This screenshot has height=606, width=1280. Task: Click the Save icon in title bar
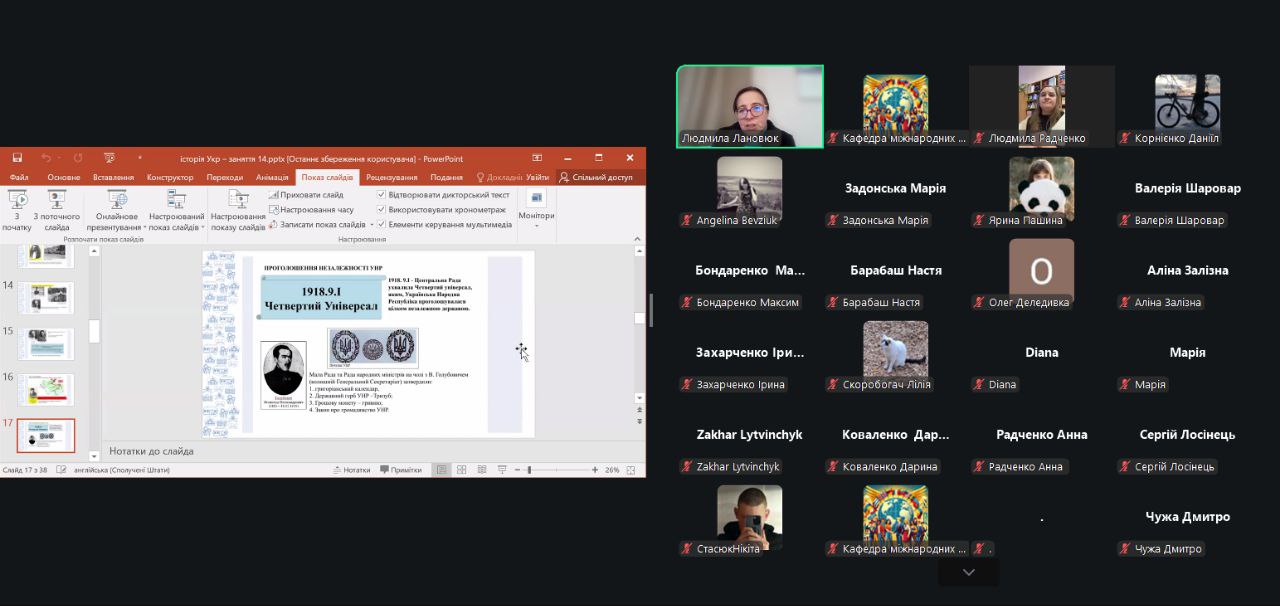(17, 158)
